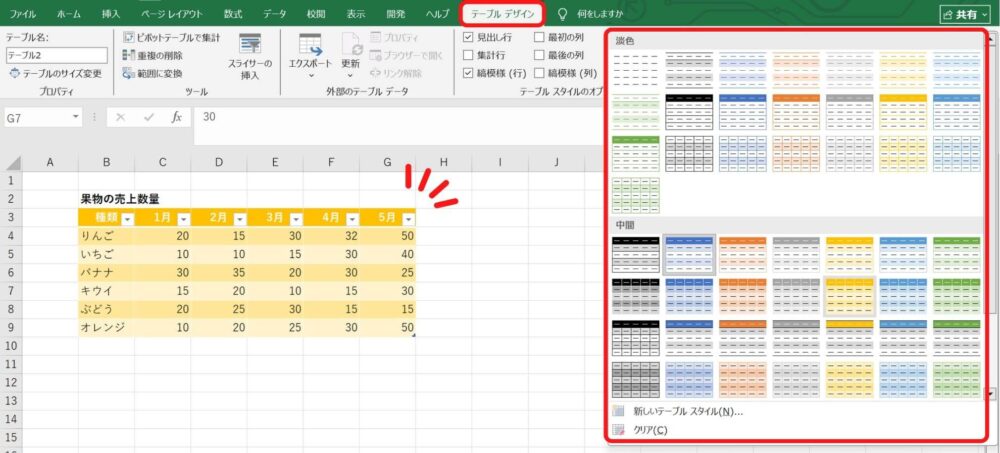Image resolution: width=1000 pixels, height=453 pixels.
Task: Switch to the 校閲 tab
Action: [x=316, y=13]
